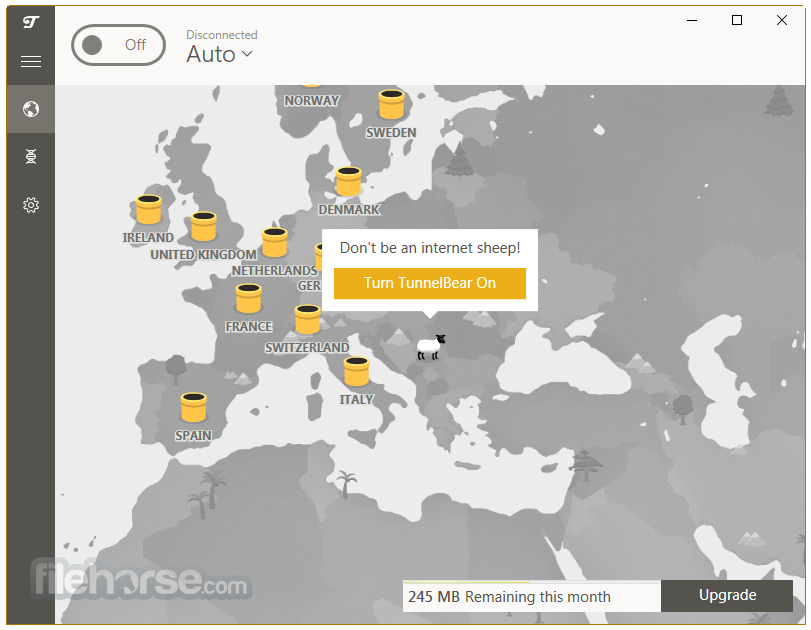Select the United Kingdom tunnel

(204, 226)
